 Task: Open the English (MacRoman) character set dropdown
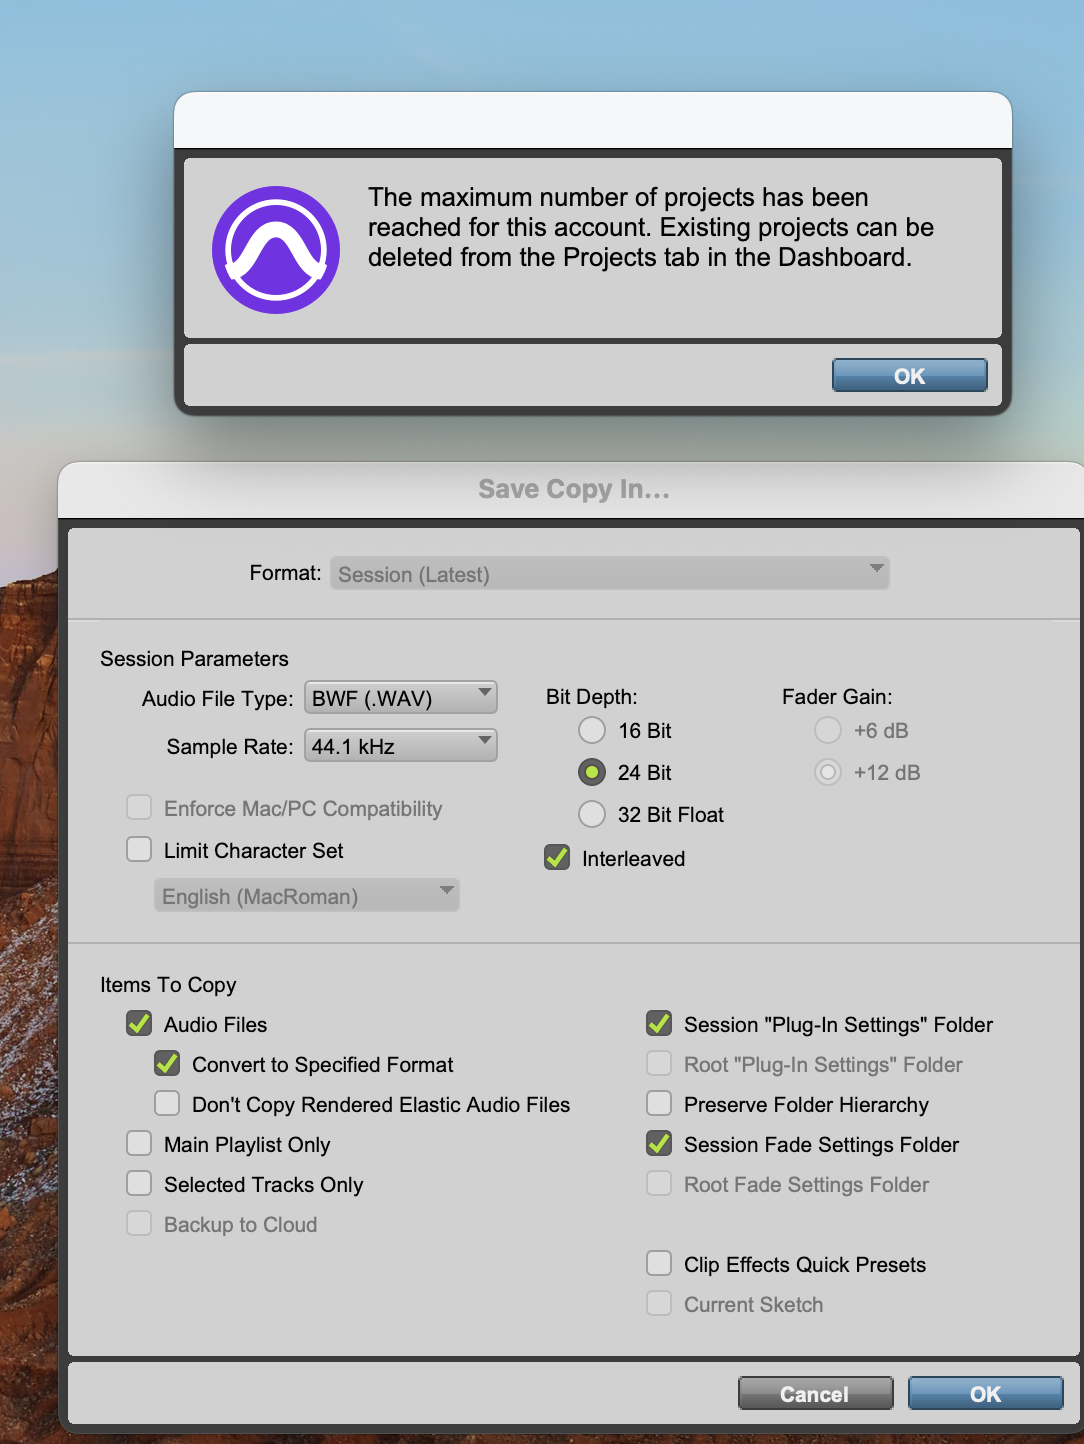coord(307,896)
